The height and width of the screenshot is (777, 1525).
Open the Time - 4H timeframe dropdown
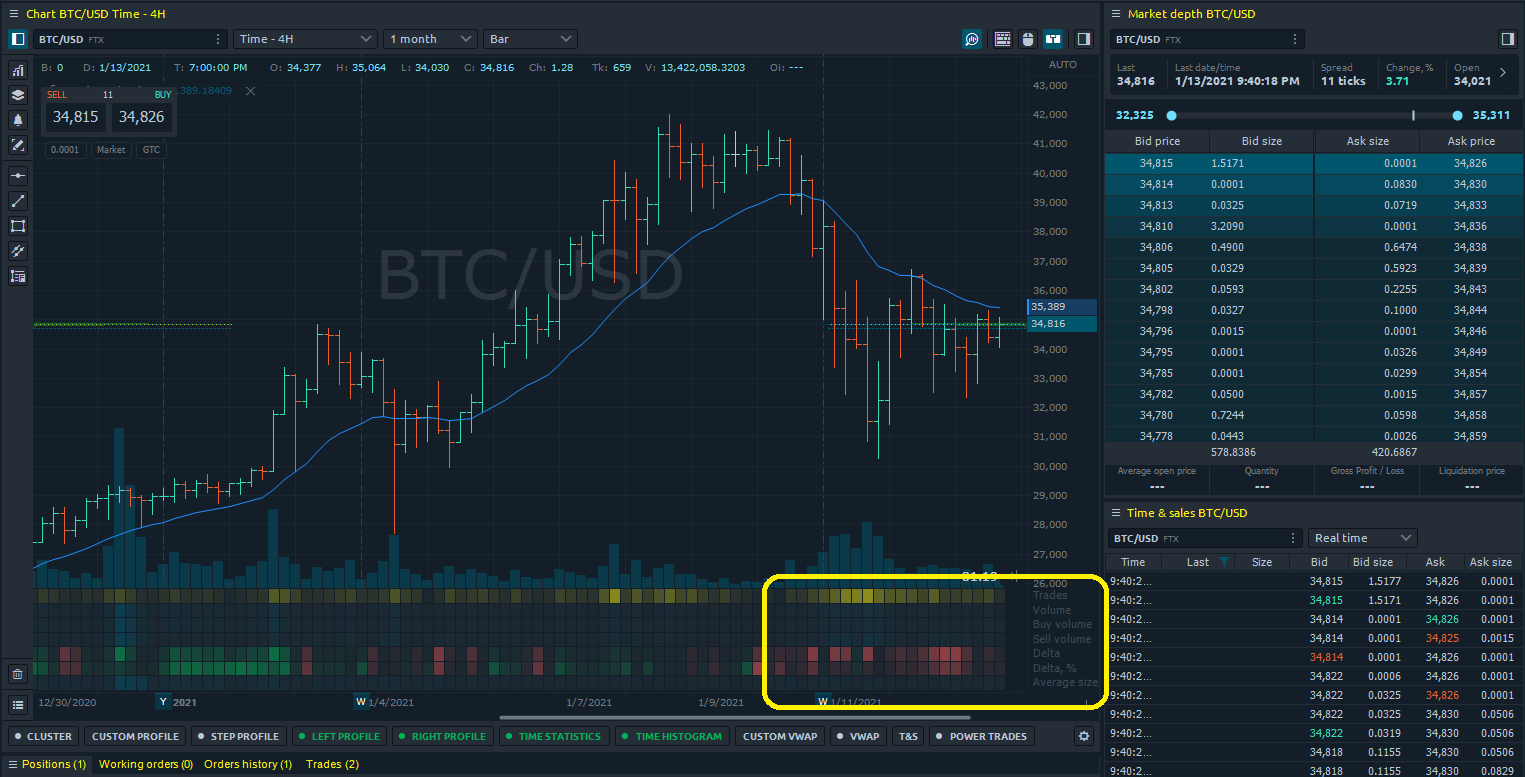point(306,39)
